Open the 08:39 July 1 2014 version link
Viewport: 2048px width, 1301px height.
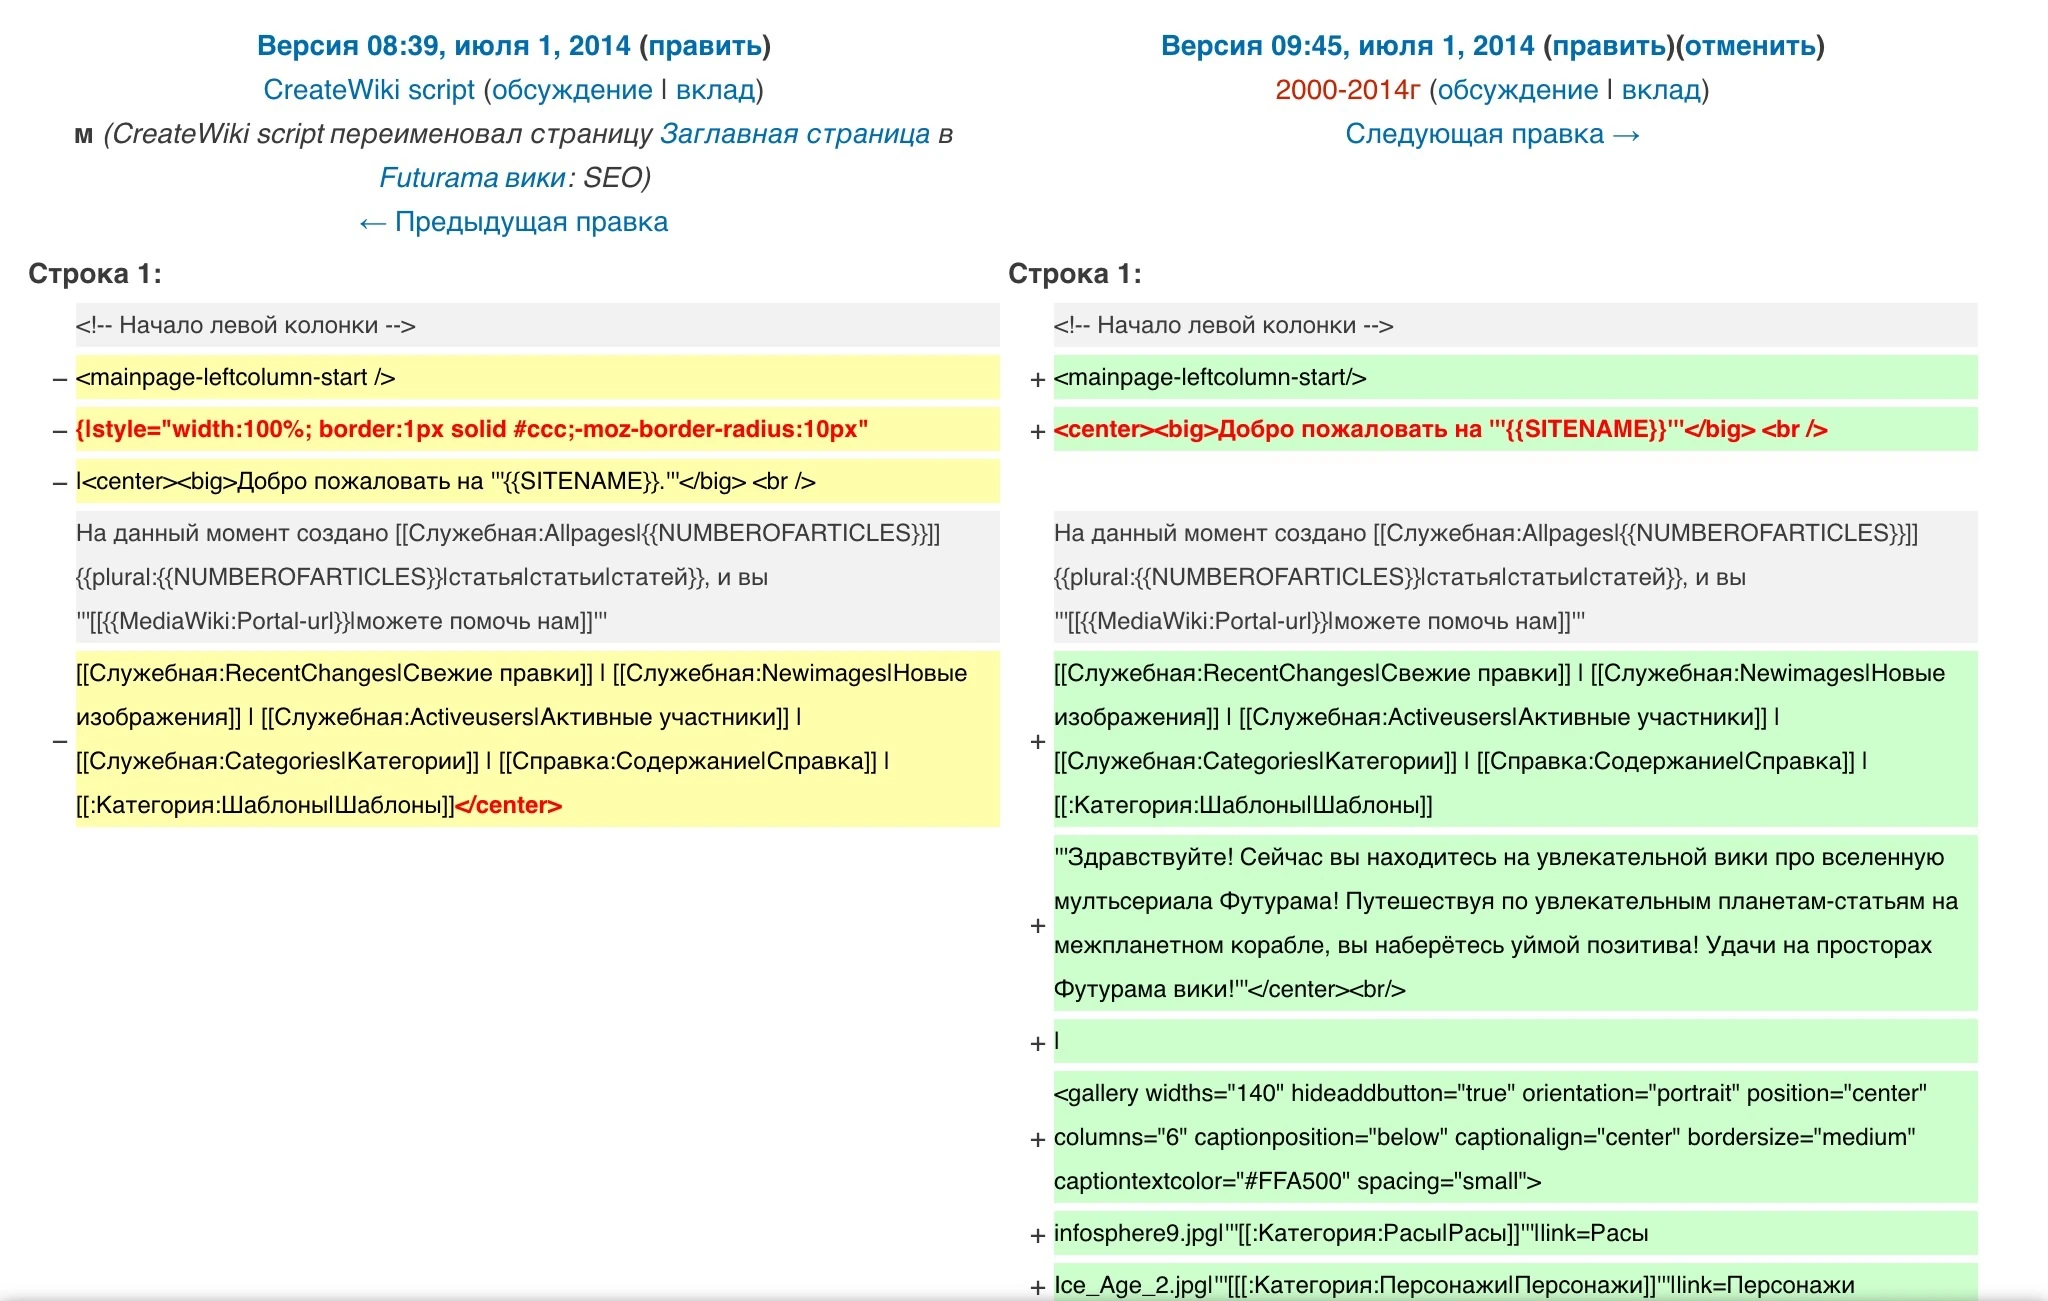[x=443, y=46]
